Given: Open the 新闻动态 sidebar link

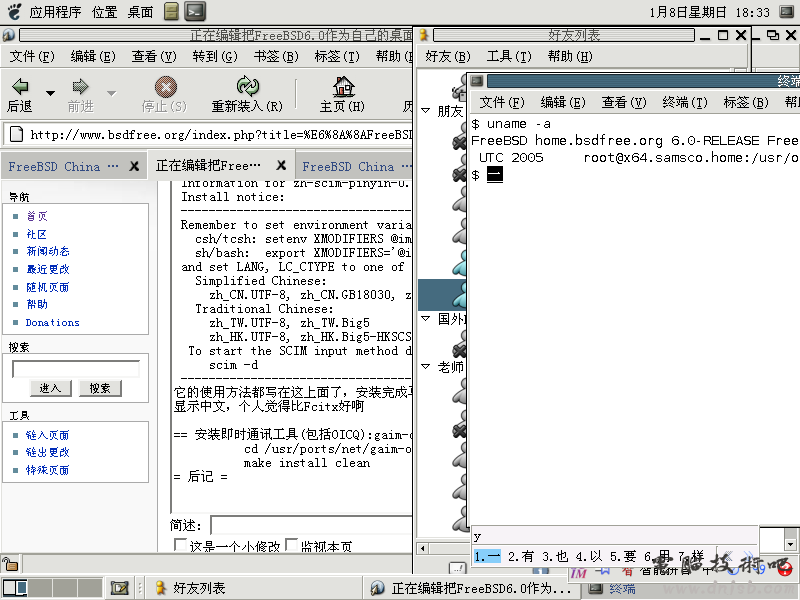Looking at the screenshot, I should pyautogui.click(x=47, y=251).
